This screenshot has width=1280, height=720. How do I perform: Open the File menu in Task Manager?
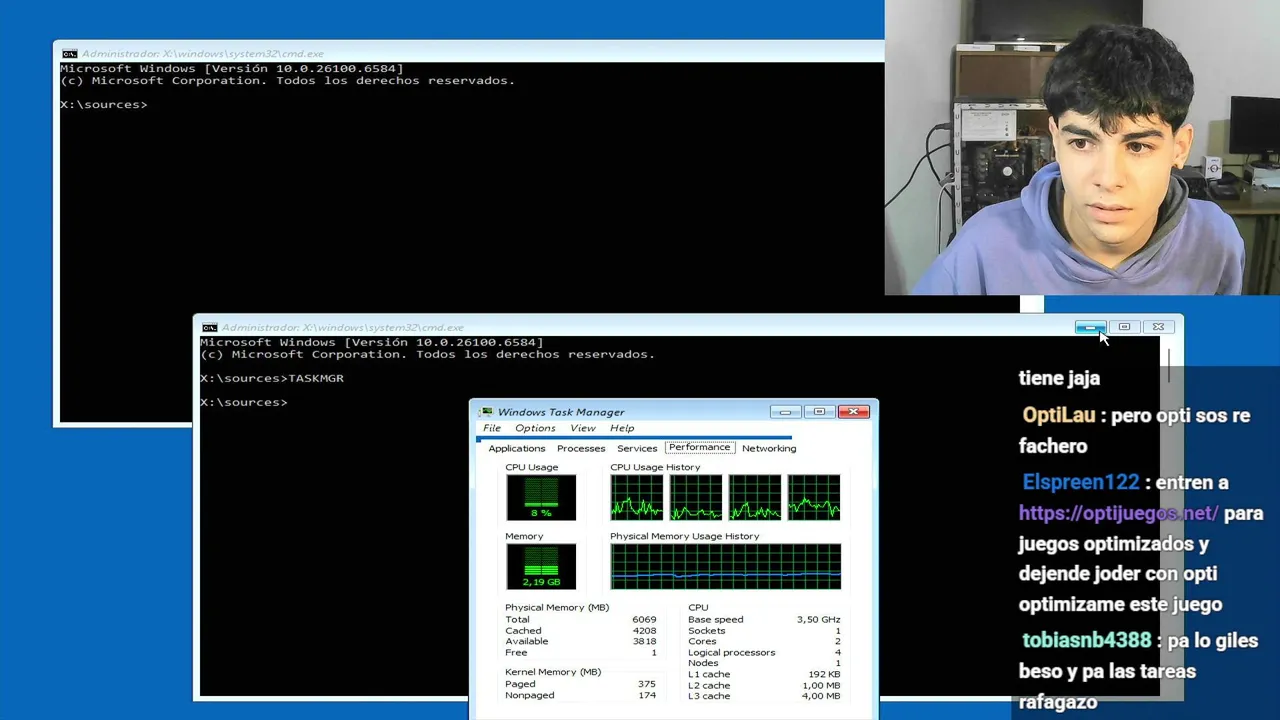(x=492, y=428)
